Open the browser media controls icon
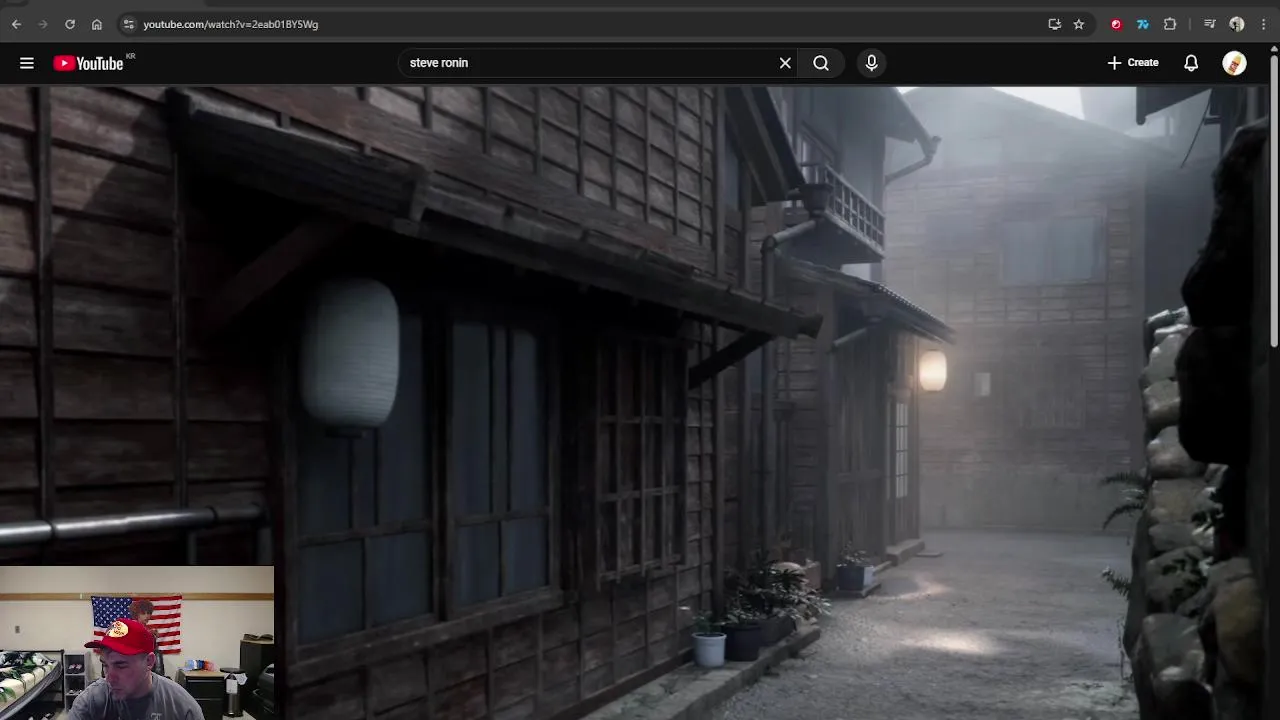Image resolution: width=1280 pixels, height=720 pixels. 1210,24
